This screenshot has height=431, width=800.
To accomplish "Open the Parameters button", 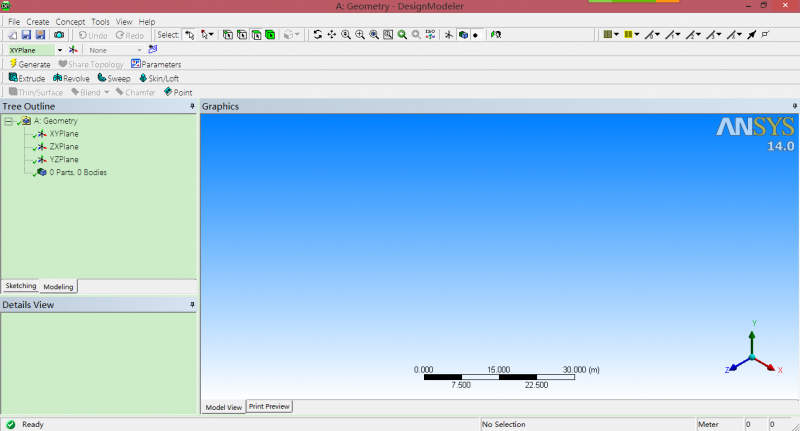I will pos(156,64).
